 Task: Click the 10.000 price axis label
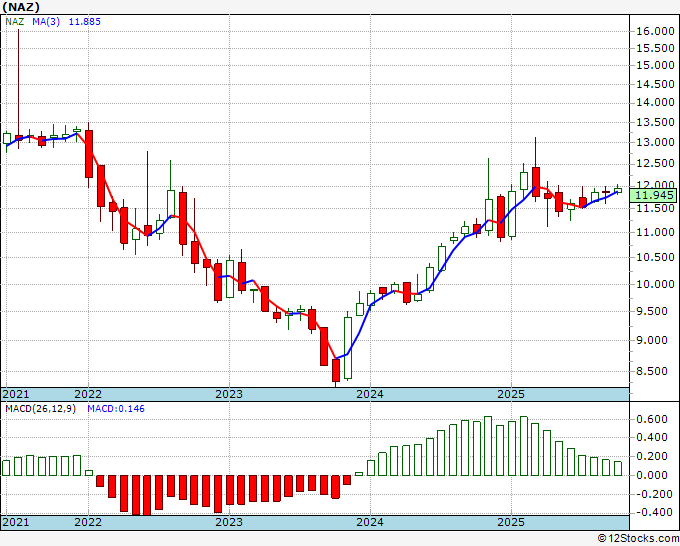click(655, 284)
